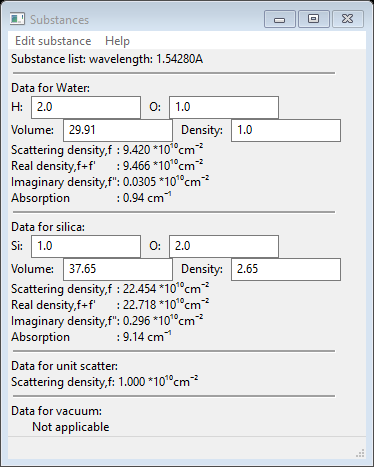Screen dimensions: 374x467
Task: Click the Water H atom count field
Action: [86, 107]
